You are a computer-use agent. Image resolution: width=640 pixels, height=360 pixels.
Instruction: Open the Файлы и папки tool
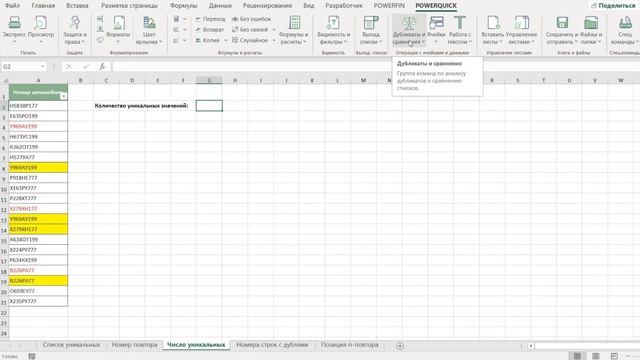pyautogui.click(x=591, y=30)
